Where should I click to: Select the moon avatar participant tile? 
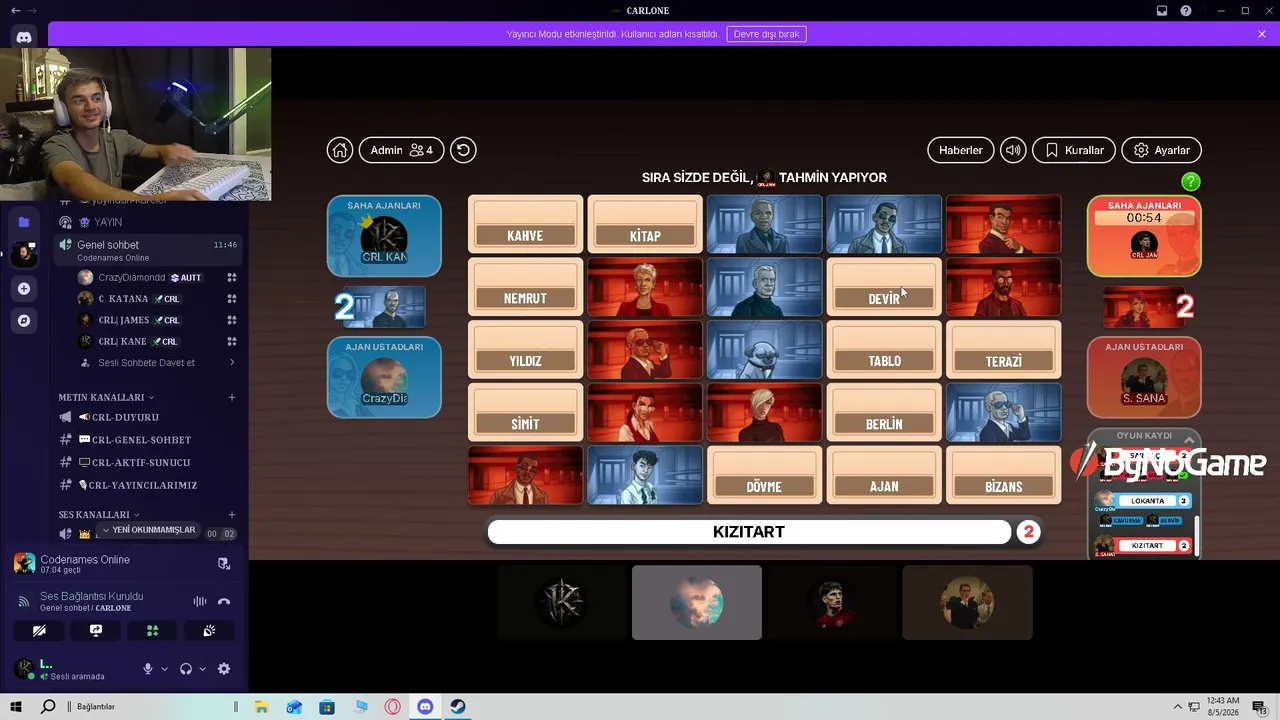pyautogui.click(x=697, y=603)
